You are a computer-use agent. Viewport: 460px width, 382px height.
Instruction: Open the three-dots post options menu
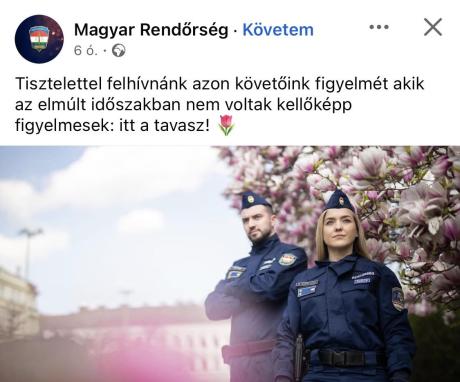coord(379,27)
